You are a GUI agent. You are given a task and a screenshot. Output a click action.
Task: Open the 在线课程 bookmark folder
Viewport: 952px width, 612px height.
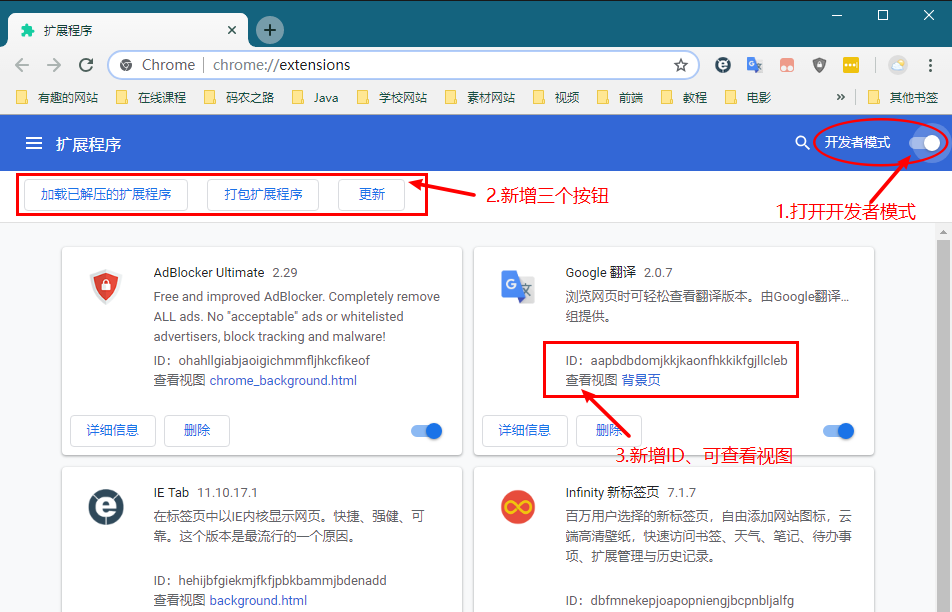coord(151,98)
